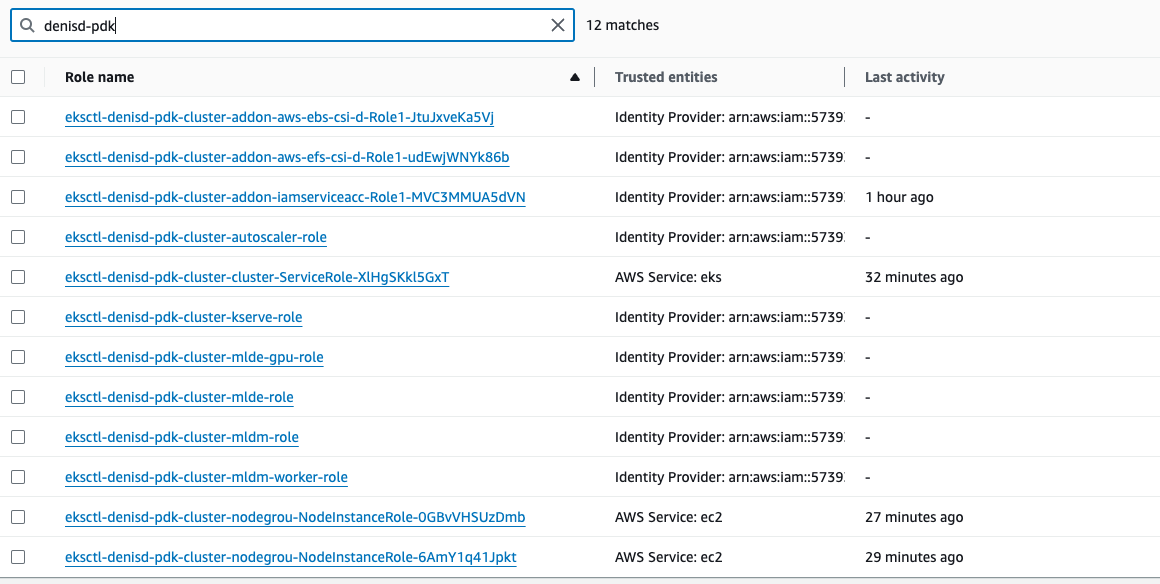Check the mldm-worker-role row checkbox
1160x584 pixels.
tap(18, 477)
